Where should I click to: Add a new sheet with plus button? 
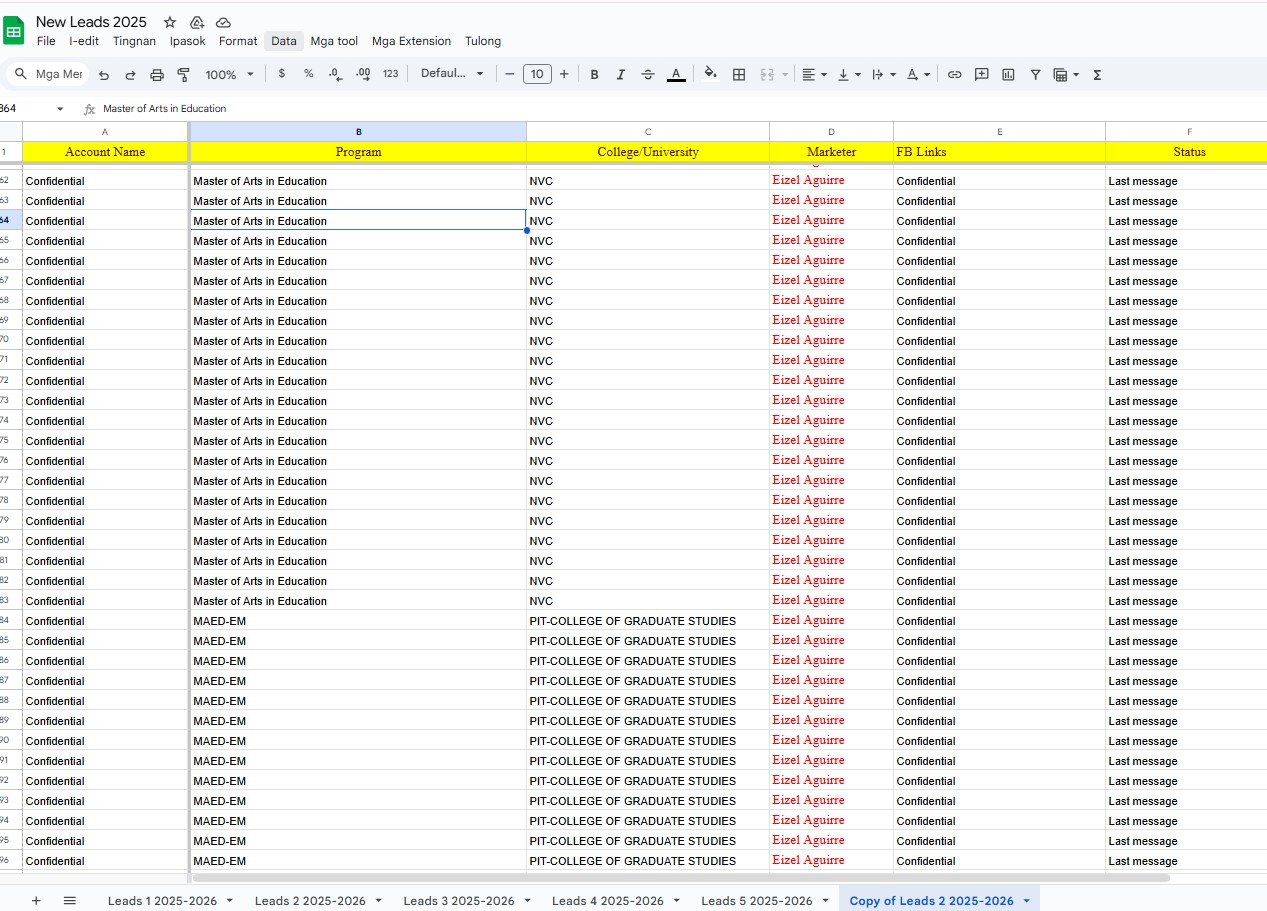tap(36, 901)
